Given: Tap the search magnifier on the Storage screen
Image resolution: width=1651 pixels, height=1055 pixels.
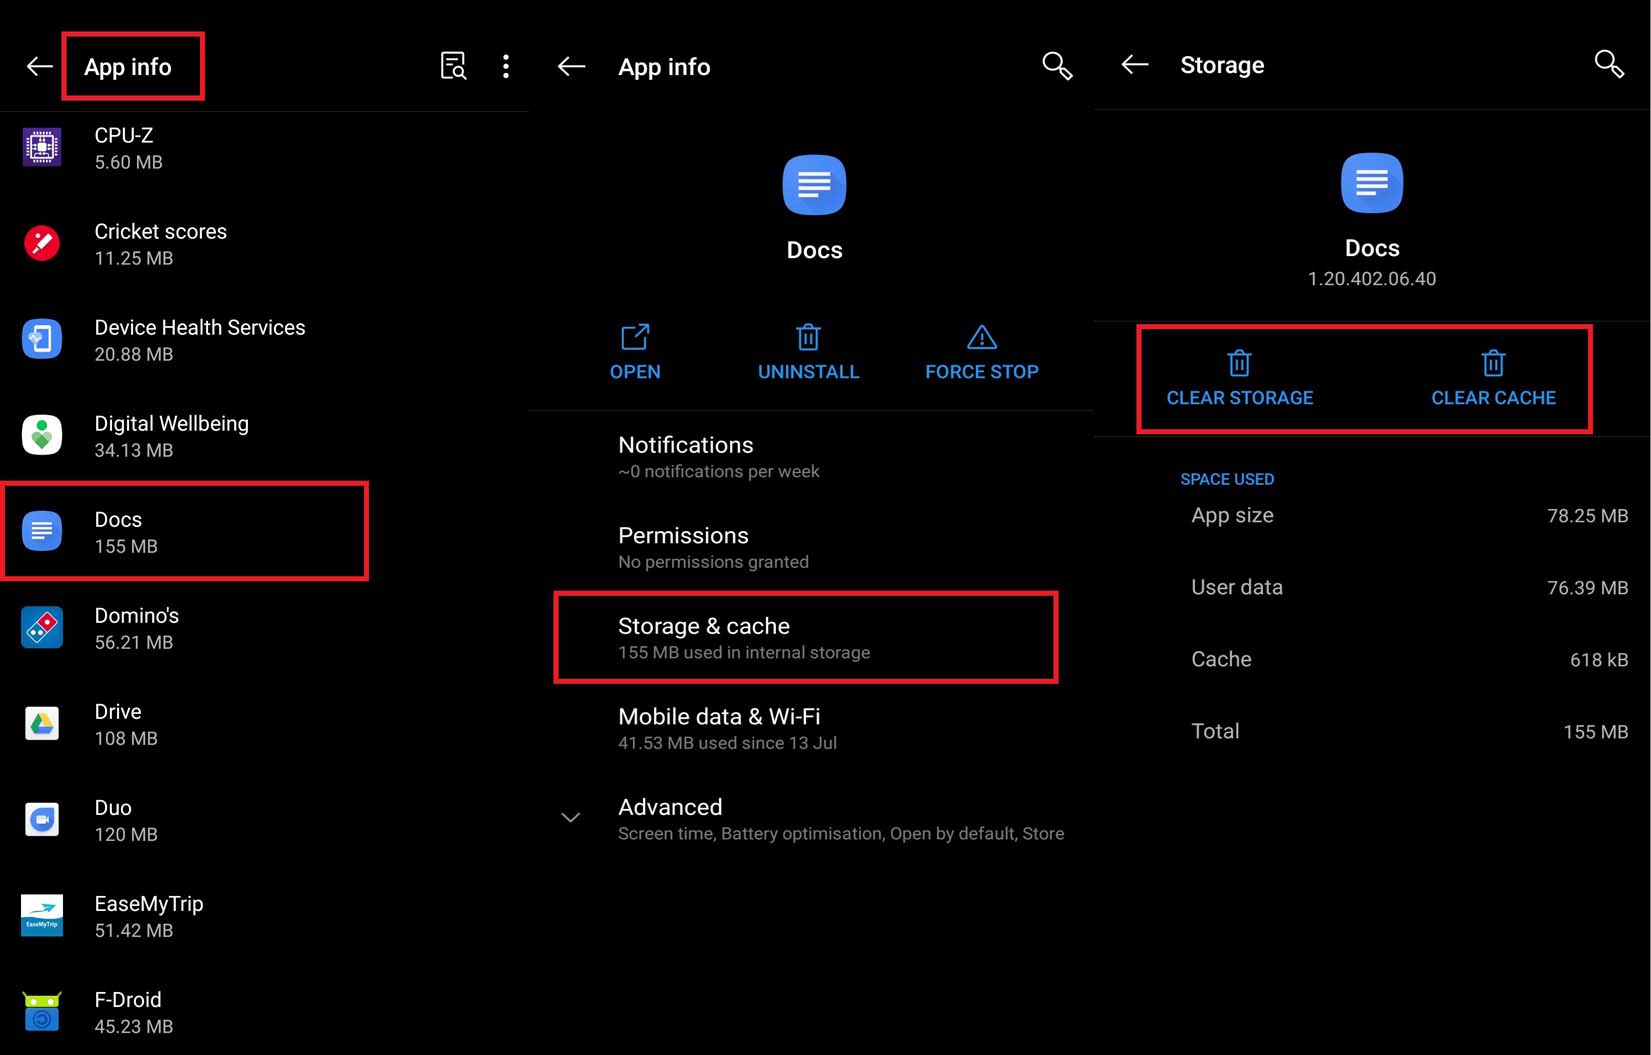Looking at the screenshot, I should pyautogui.click(x=1609, y=64).
